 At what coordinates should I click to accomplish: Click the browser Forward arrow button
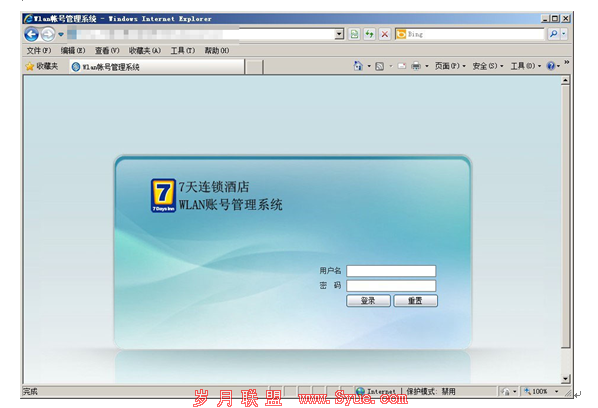48,34
